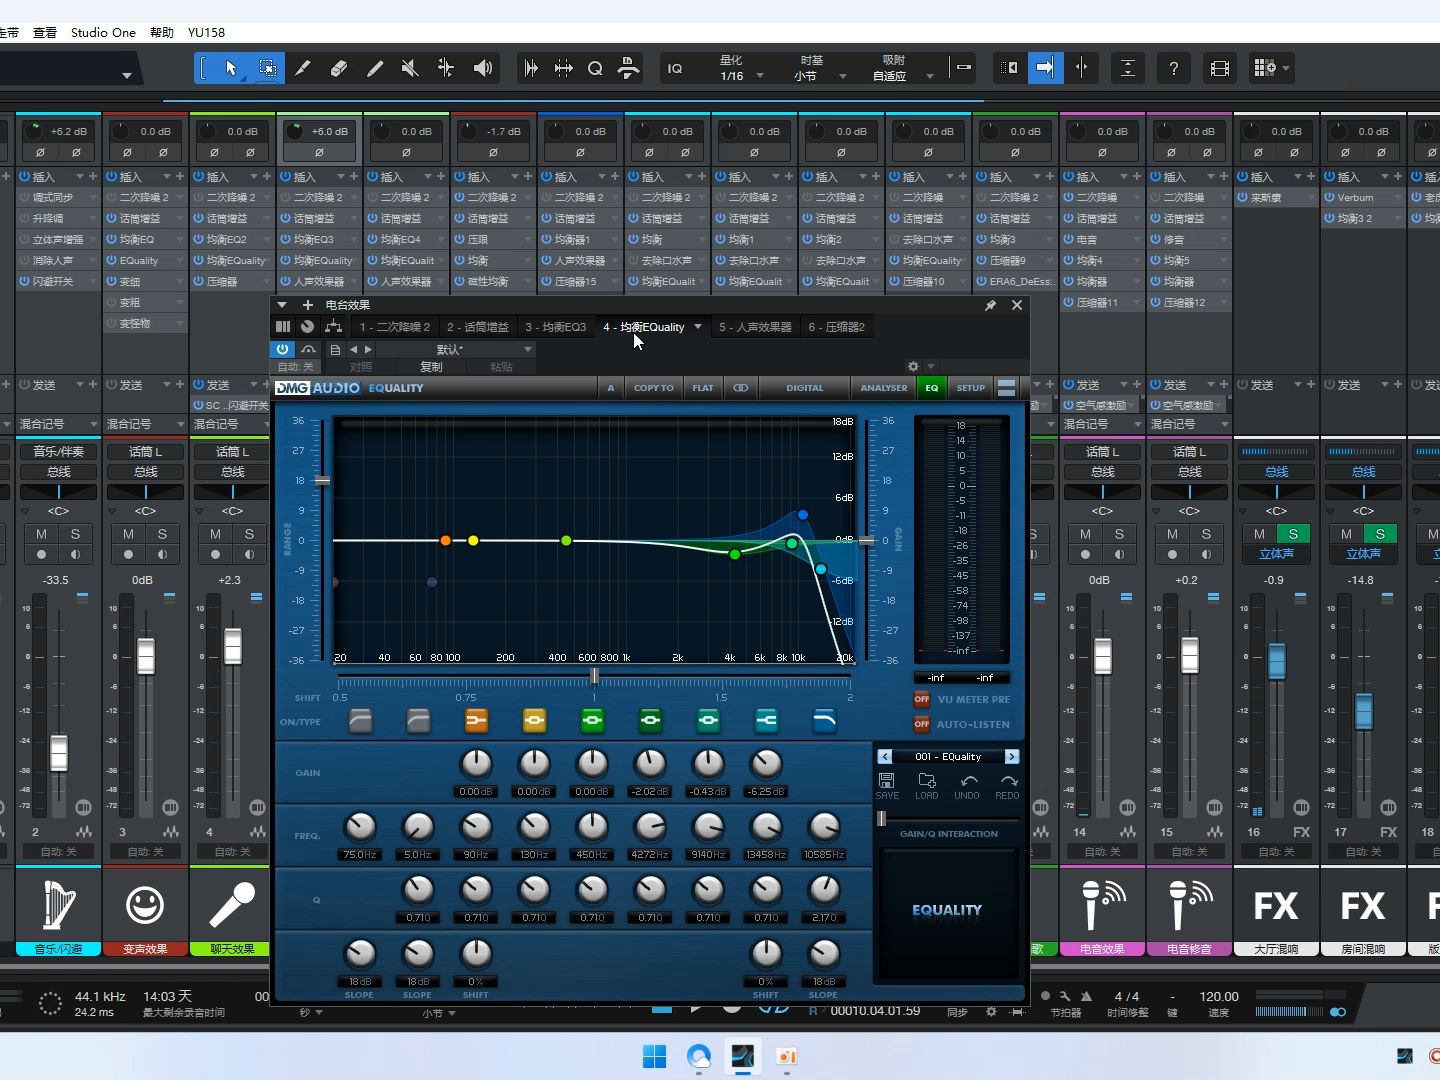This screenshot has height=1080, width=1440.
Task: Toggle plugin power (activate) button
Action: pos(282,349)
